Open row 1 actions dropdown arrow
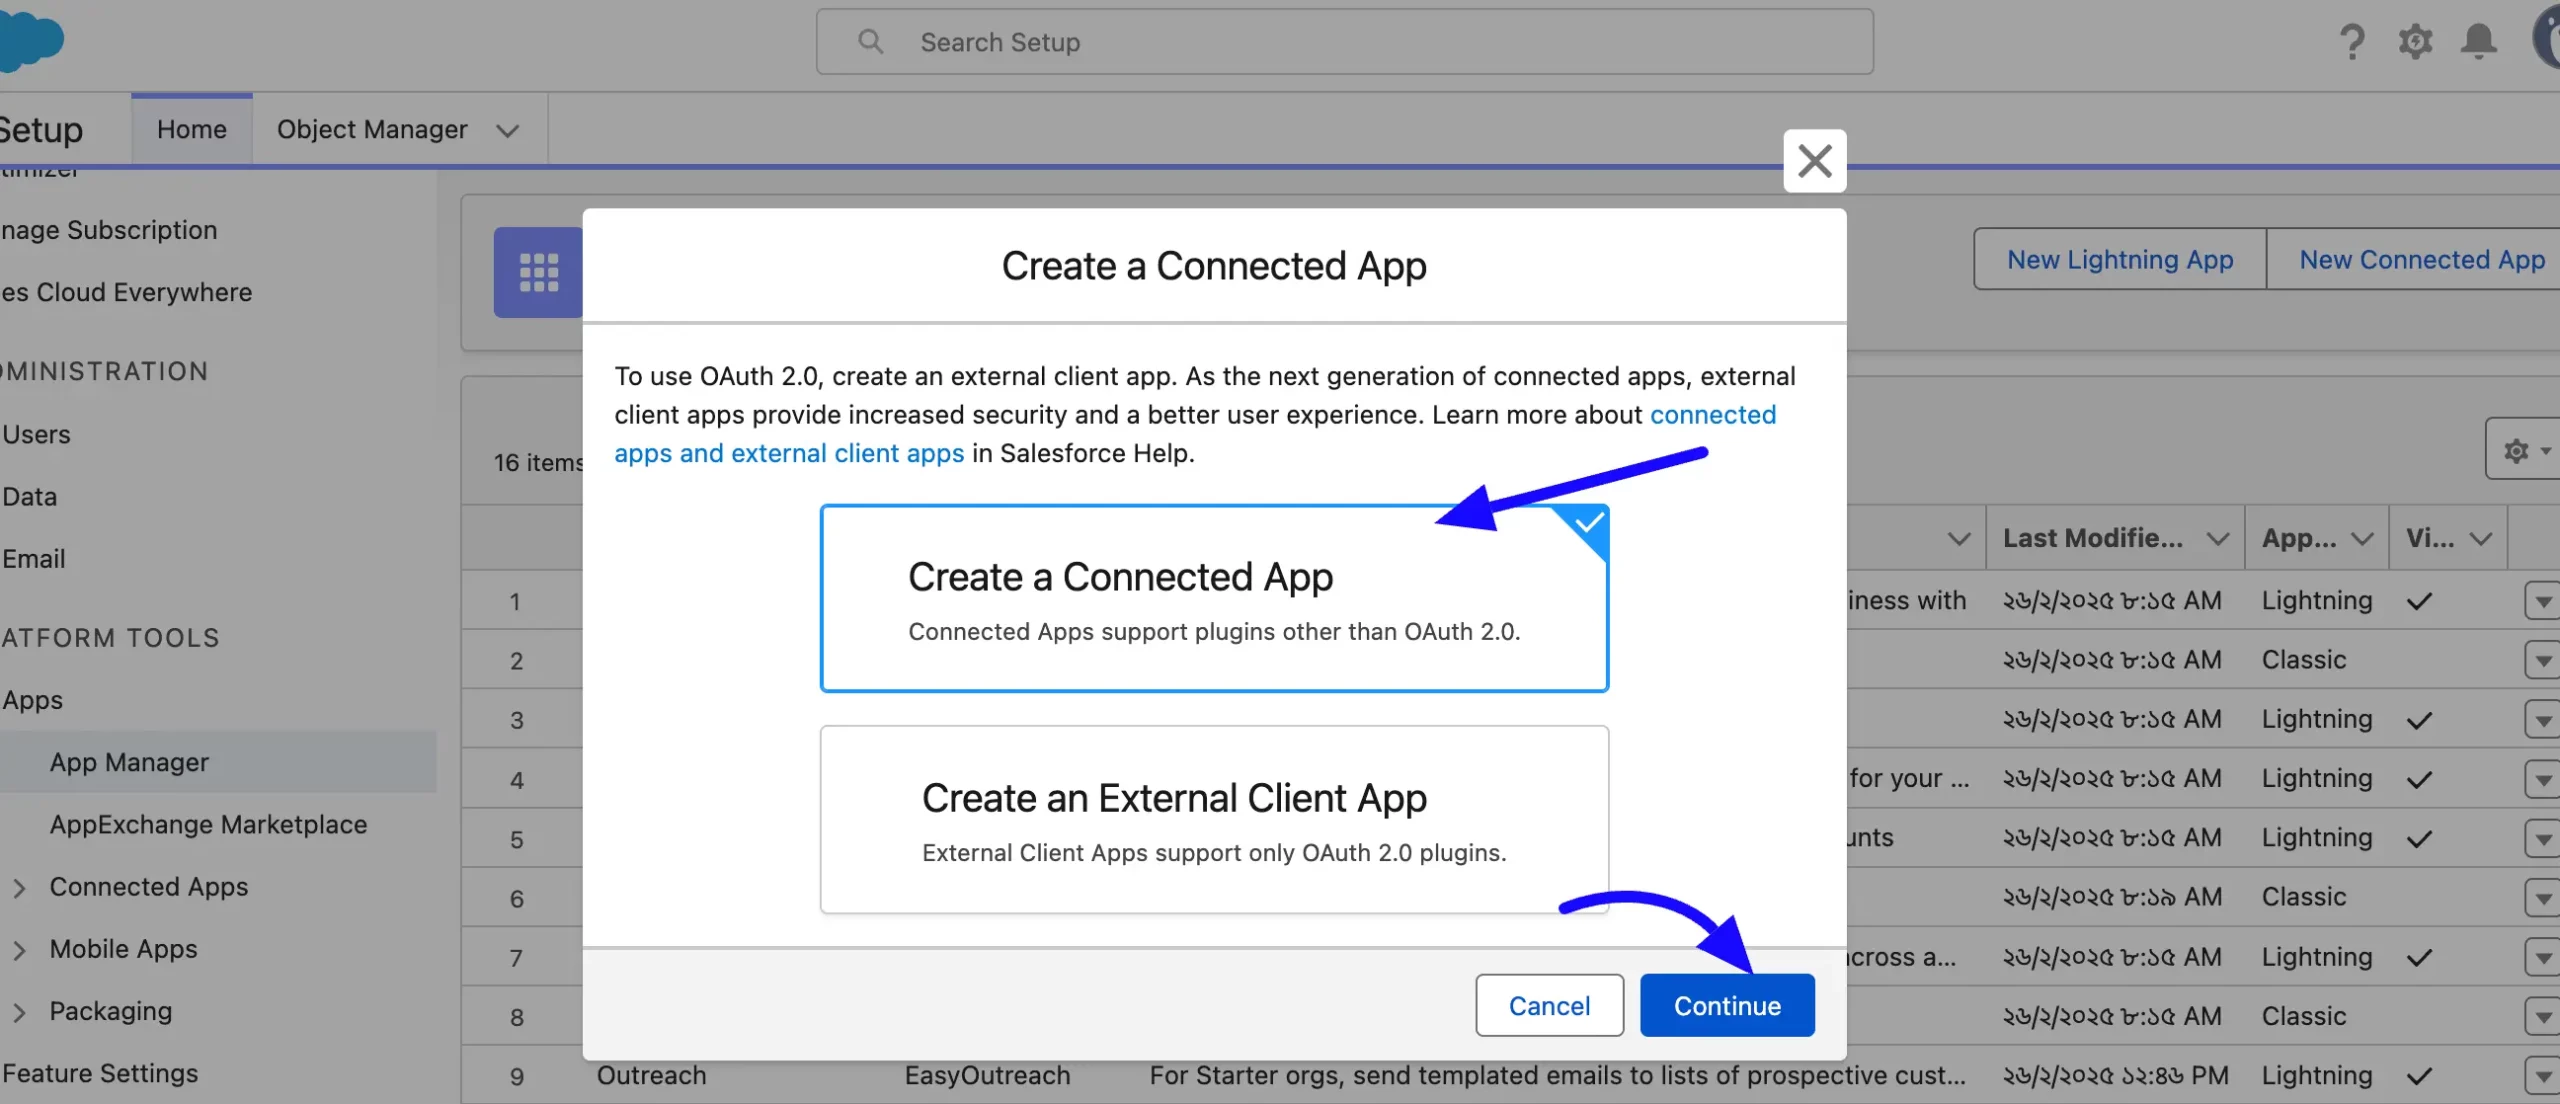The image size is (2560, 1104). (2541, 602)
